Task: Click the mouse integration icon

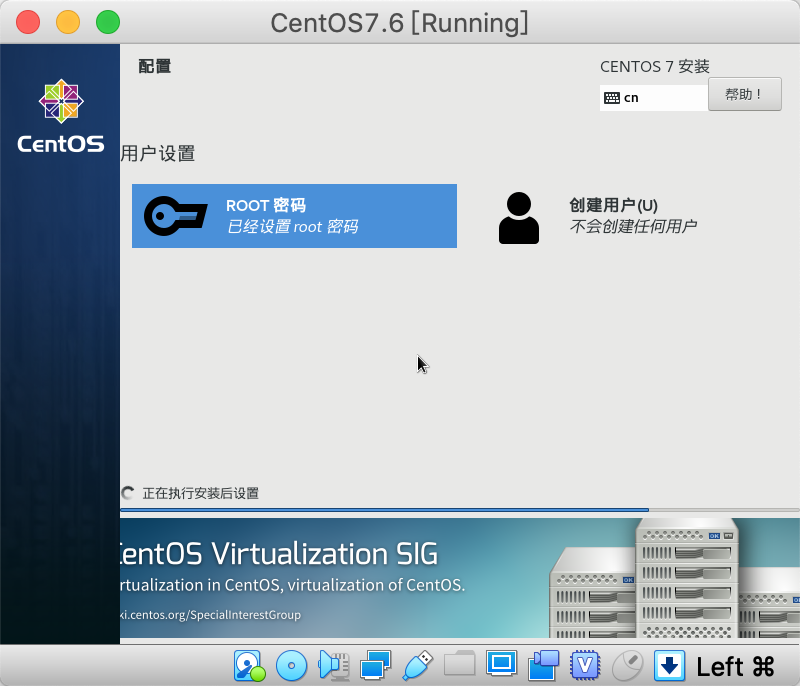Action: tap(627, 666)
